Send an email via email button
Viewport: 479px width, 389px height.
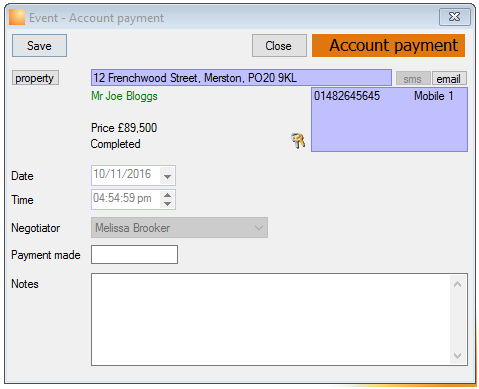click(449, 79)
